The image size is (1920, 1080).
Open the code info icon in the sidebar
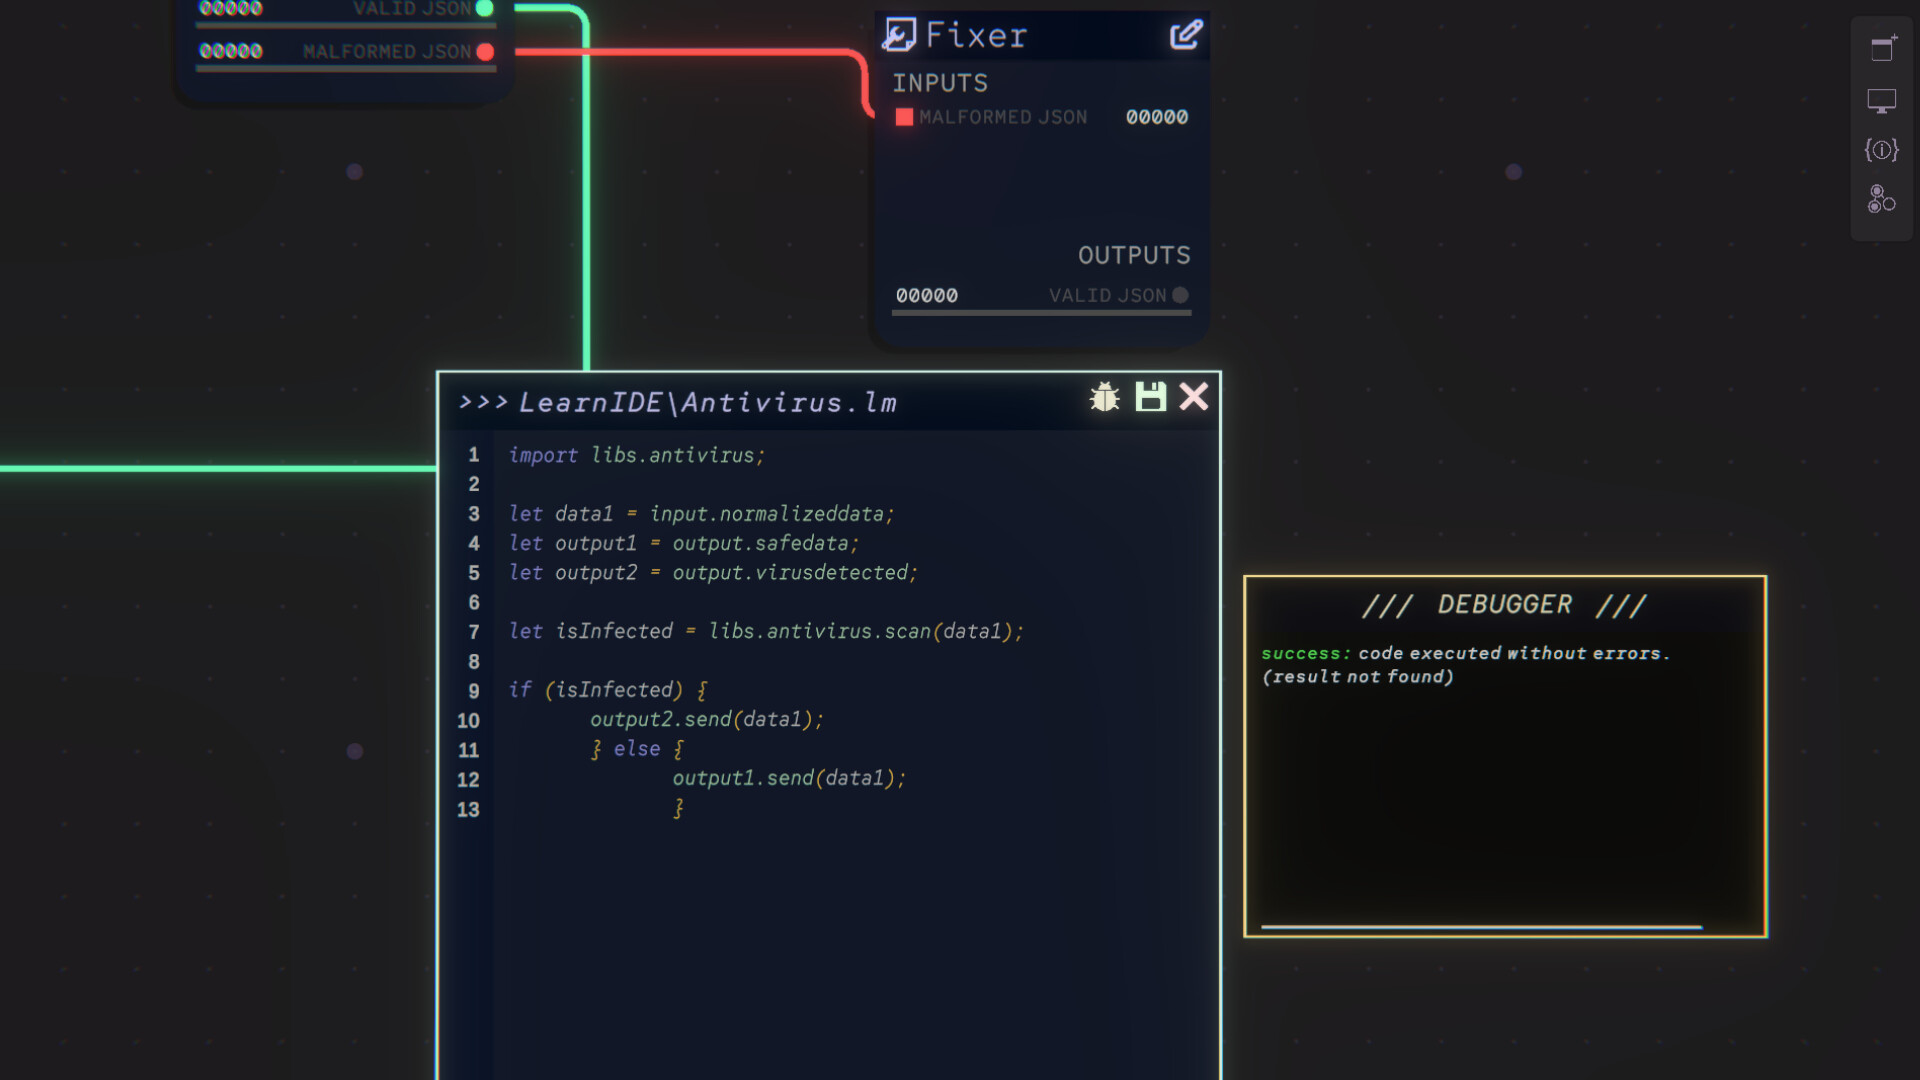1881,150
